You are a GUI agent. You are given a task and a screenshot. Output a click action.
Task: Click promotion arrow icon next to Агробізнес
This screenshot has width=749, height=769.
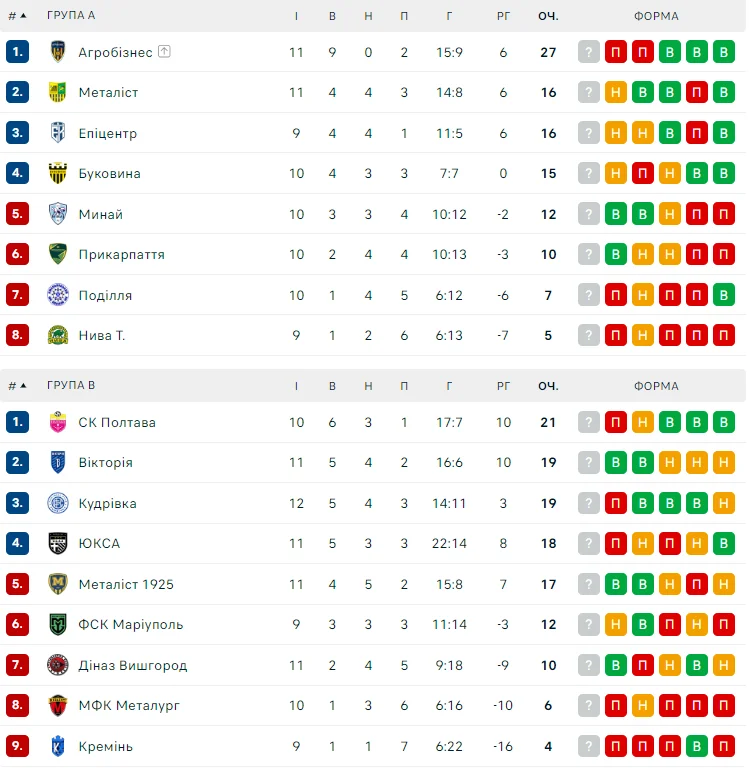[x=164, y=52]
